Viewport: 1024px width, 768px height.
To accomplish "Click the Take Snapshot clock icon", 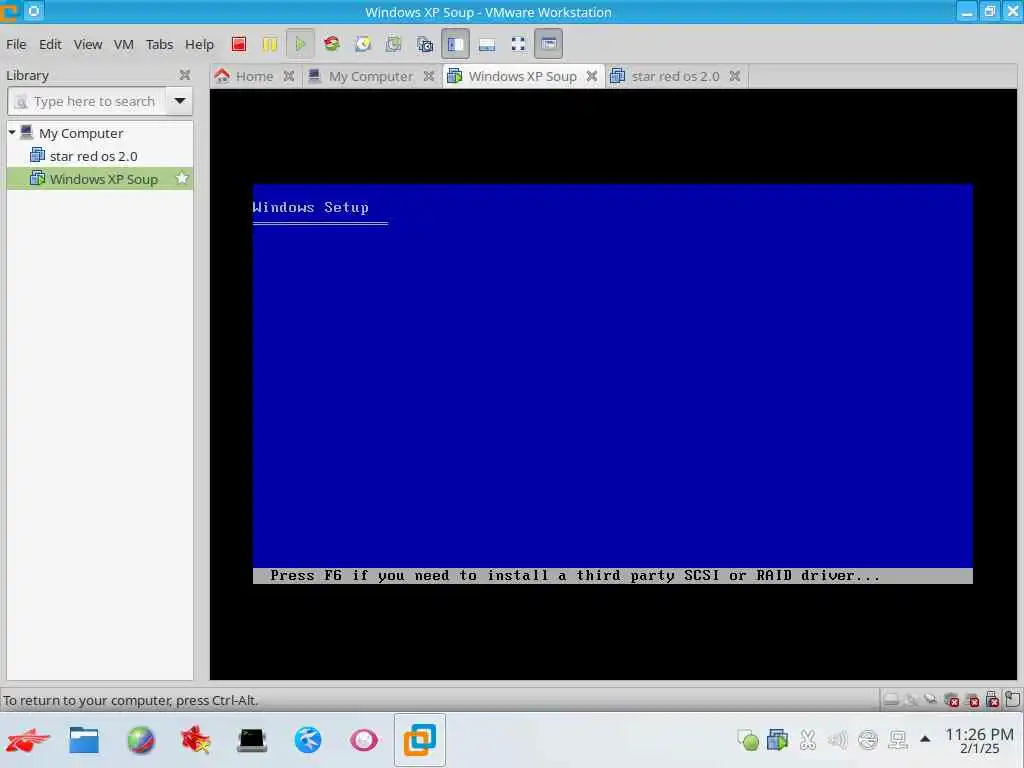I will [x=363, y=44].
